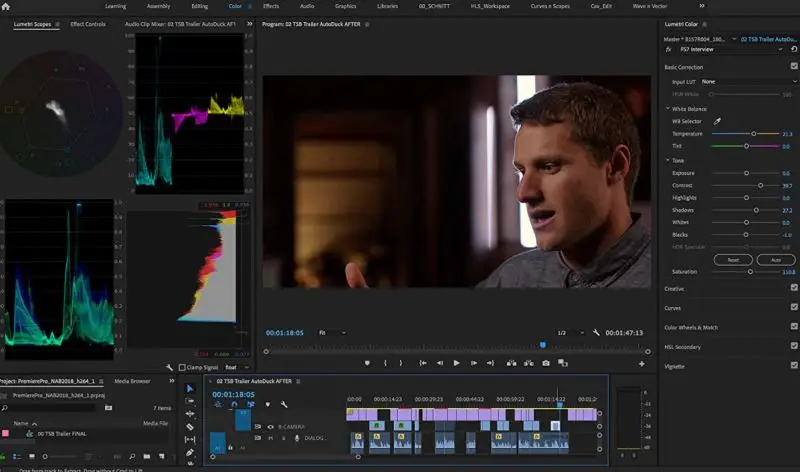Switch Project panel to icon view

click(x=32, y=456)
